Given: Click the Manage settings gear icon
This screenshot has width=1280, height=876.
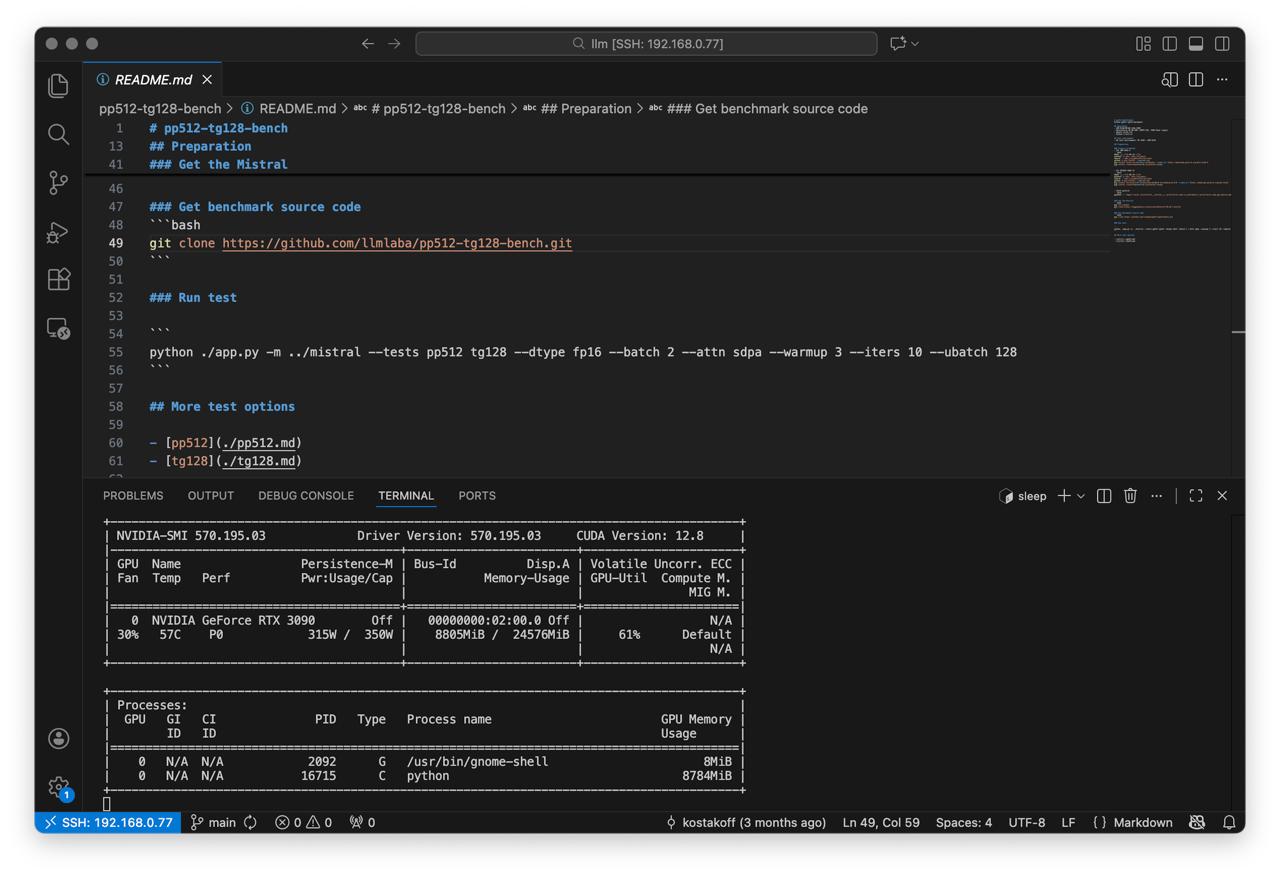Looking at the screenshot, I should 58,787.
